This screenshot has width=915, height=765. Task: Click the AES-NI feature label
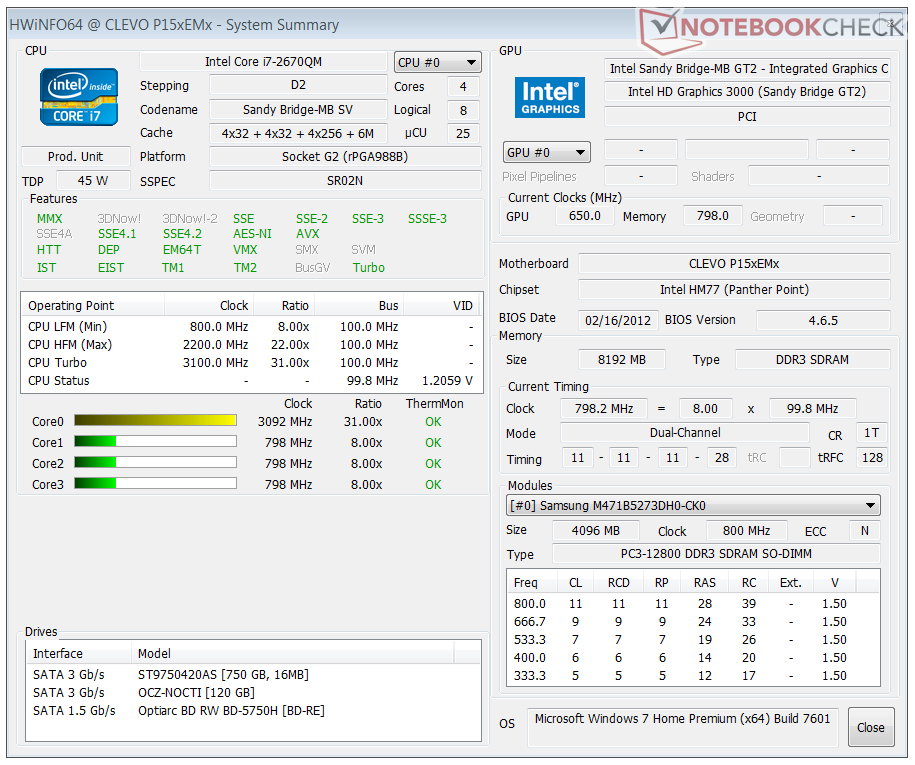252,233
